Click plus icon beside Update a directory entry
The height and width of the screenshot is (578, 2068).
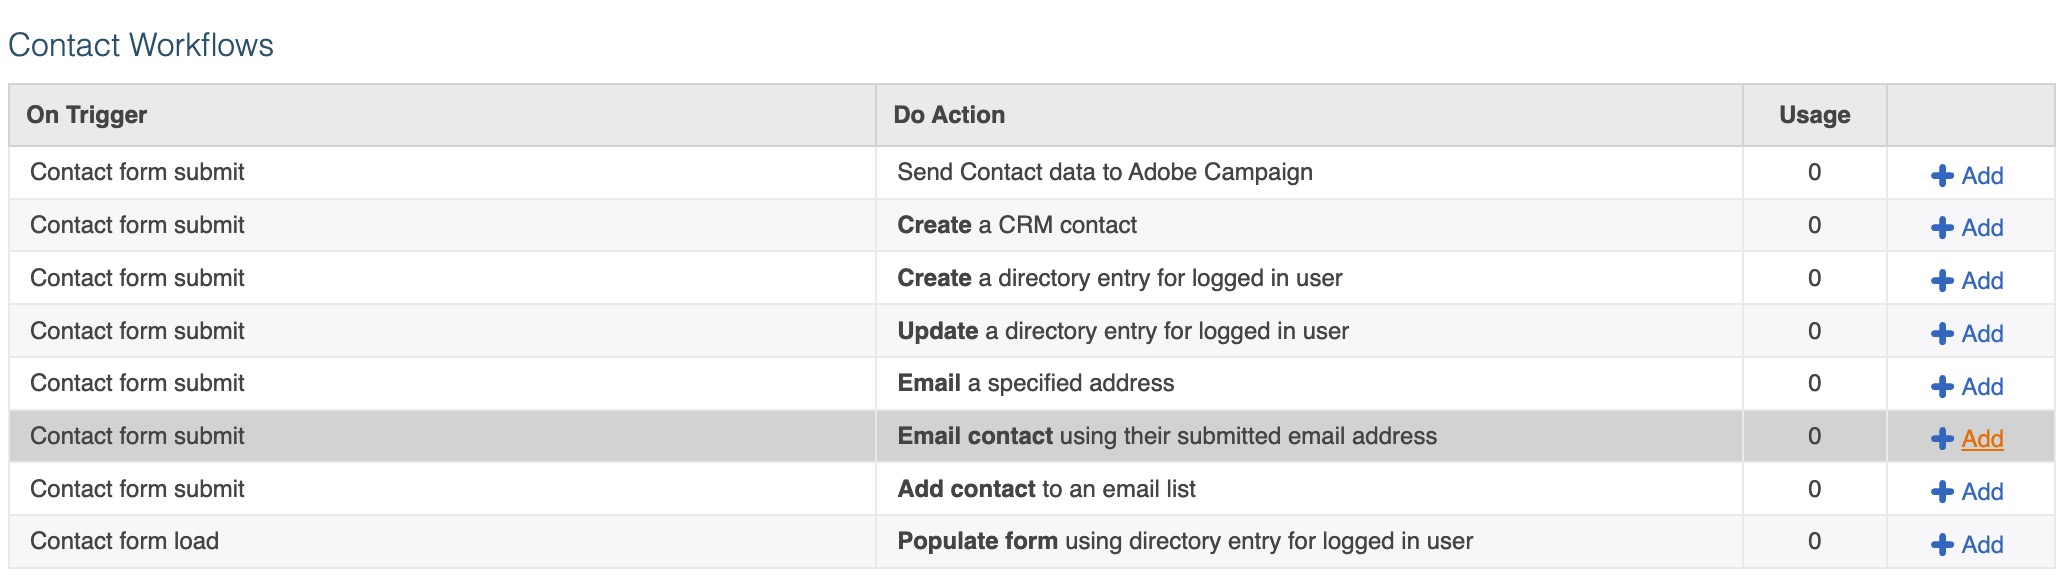[1942, 334]
